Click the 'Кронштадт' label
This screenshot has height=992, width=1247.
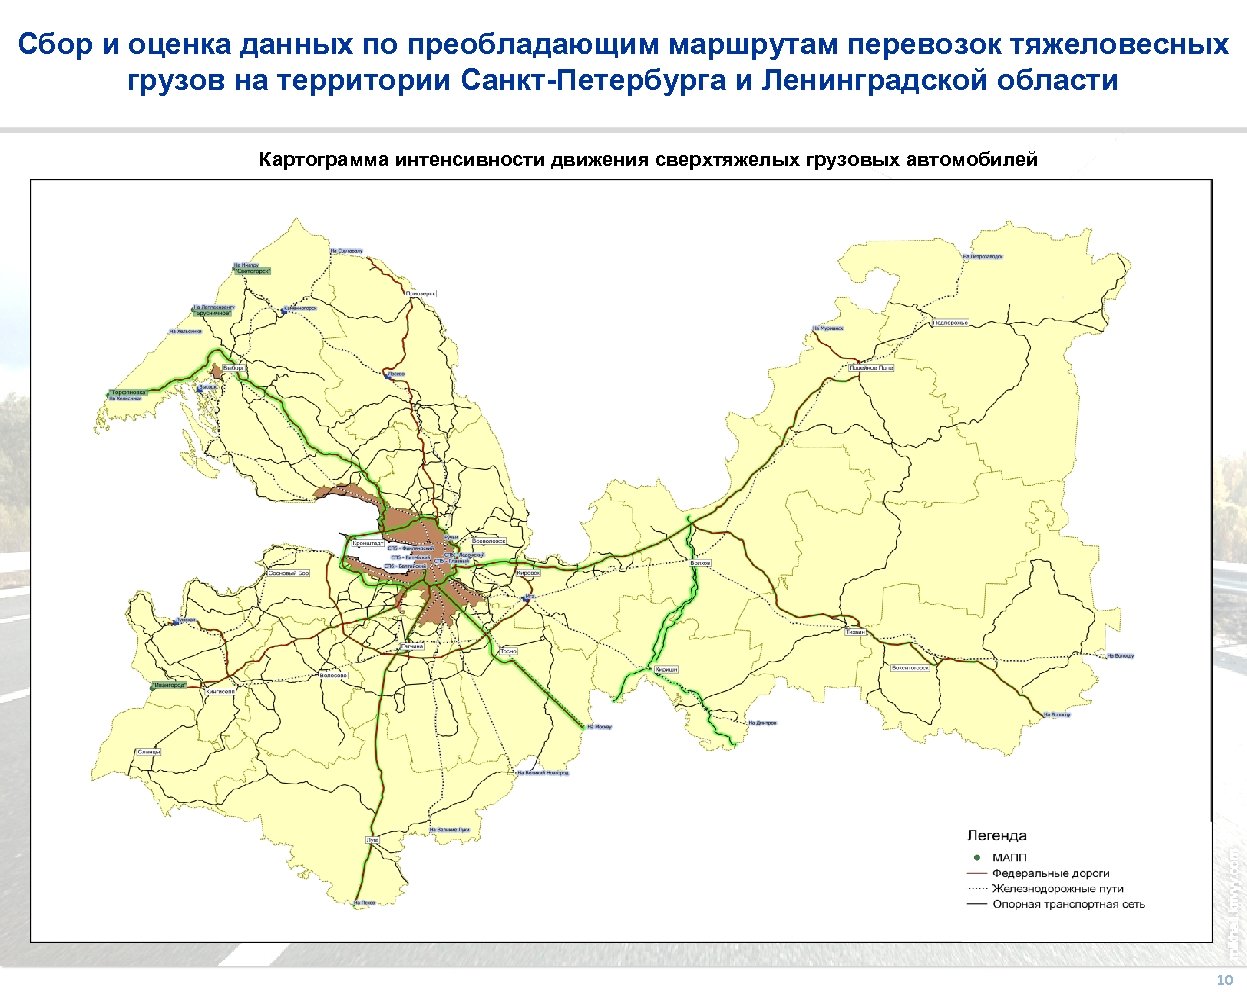(x=369, y=542)
